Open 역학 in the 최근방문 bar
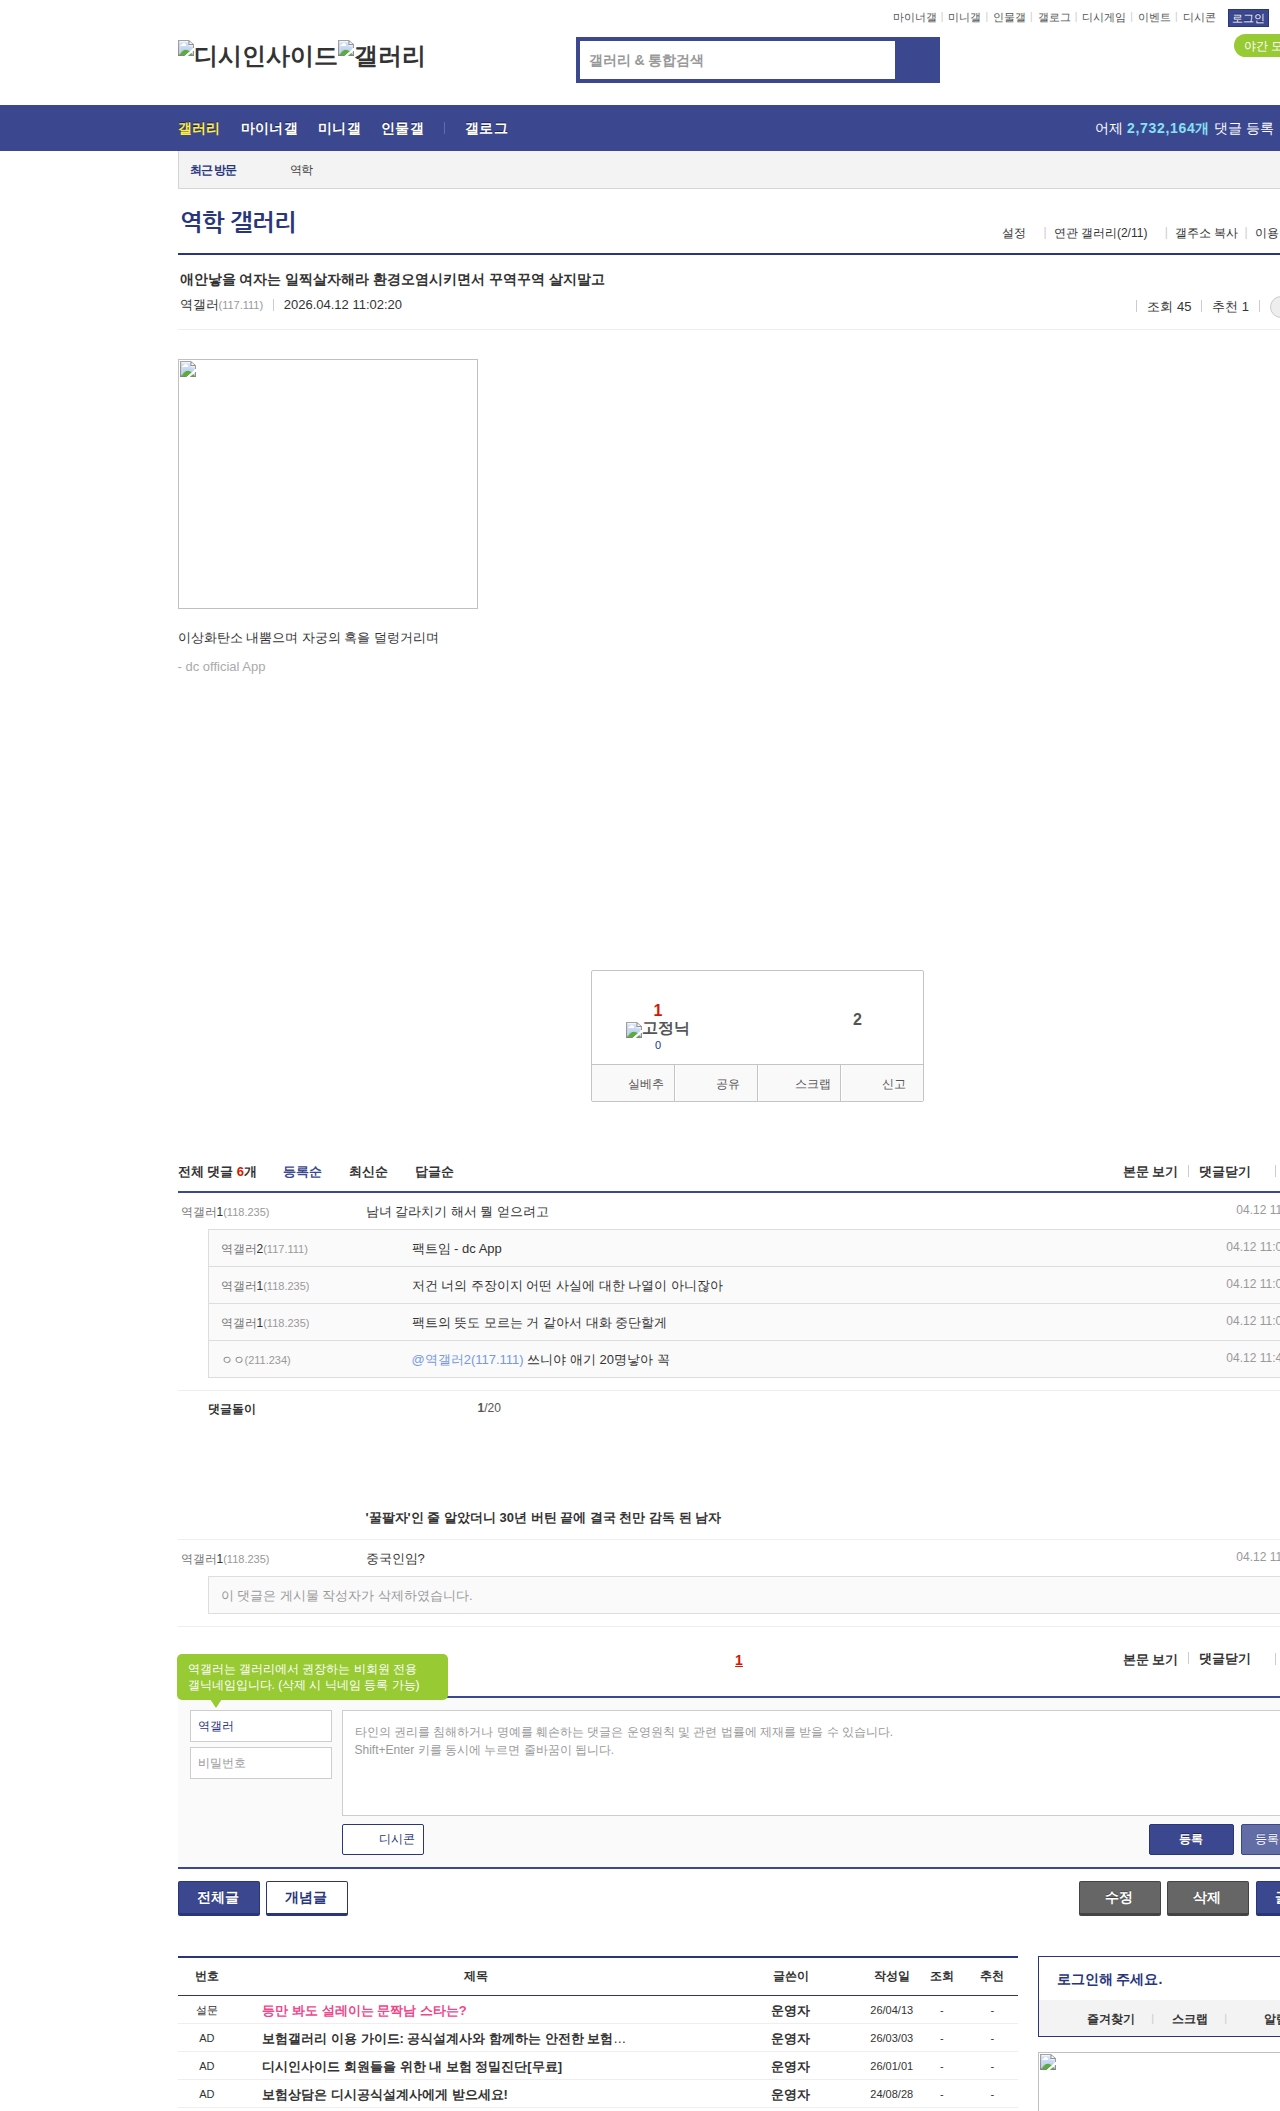1280x2111 pixels. click(302, 170)
